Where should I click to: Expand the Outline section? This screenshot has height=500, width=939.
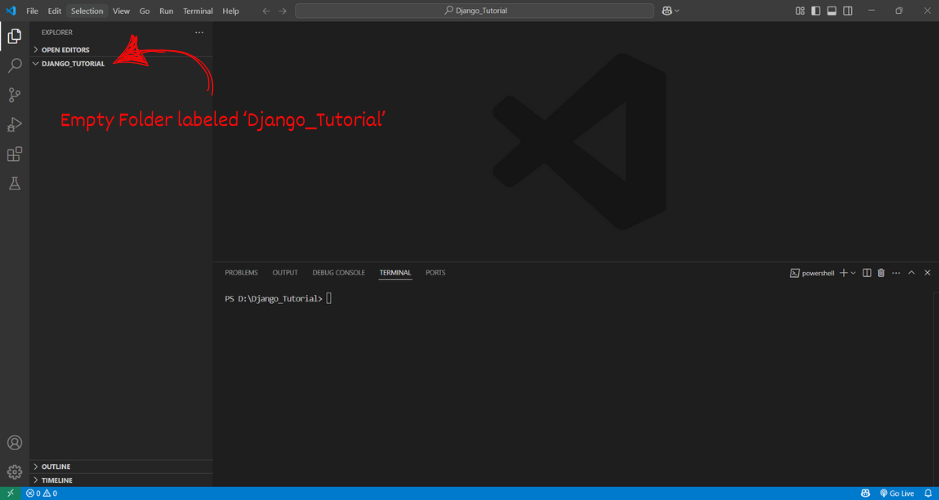[x=121, y=466]
